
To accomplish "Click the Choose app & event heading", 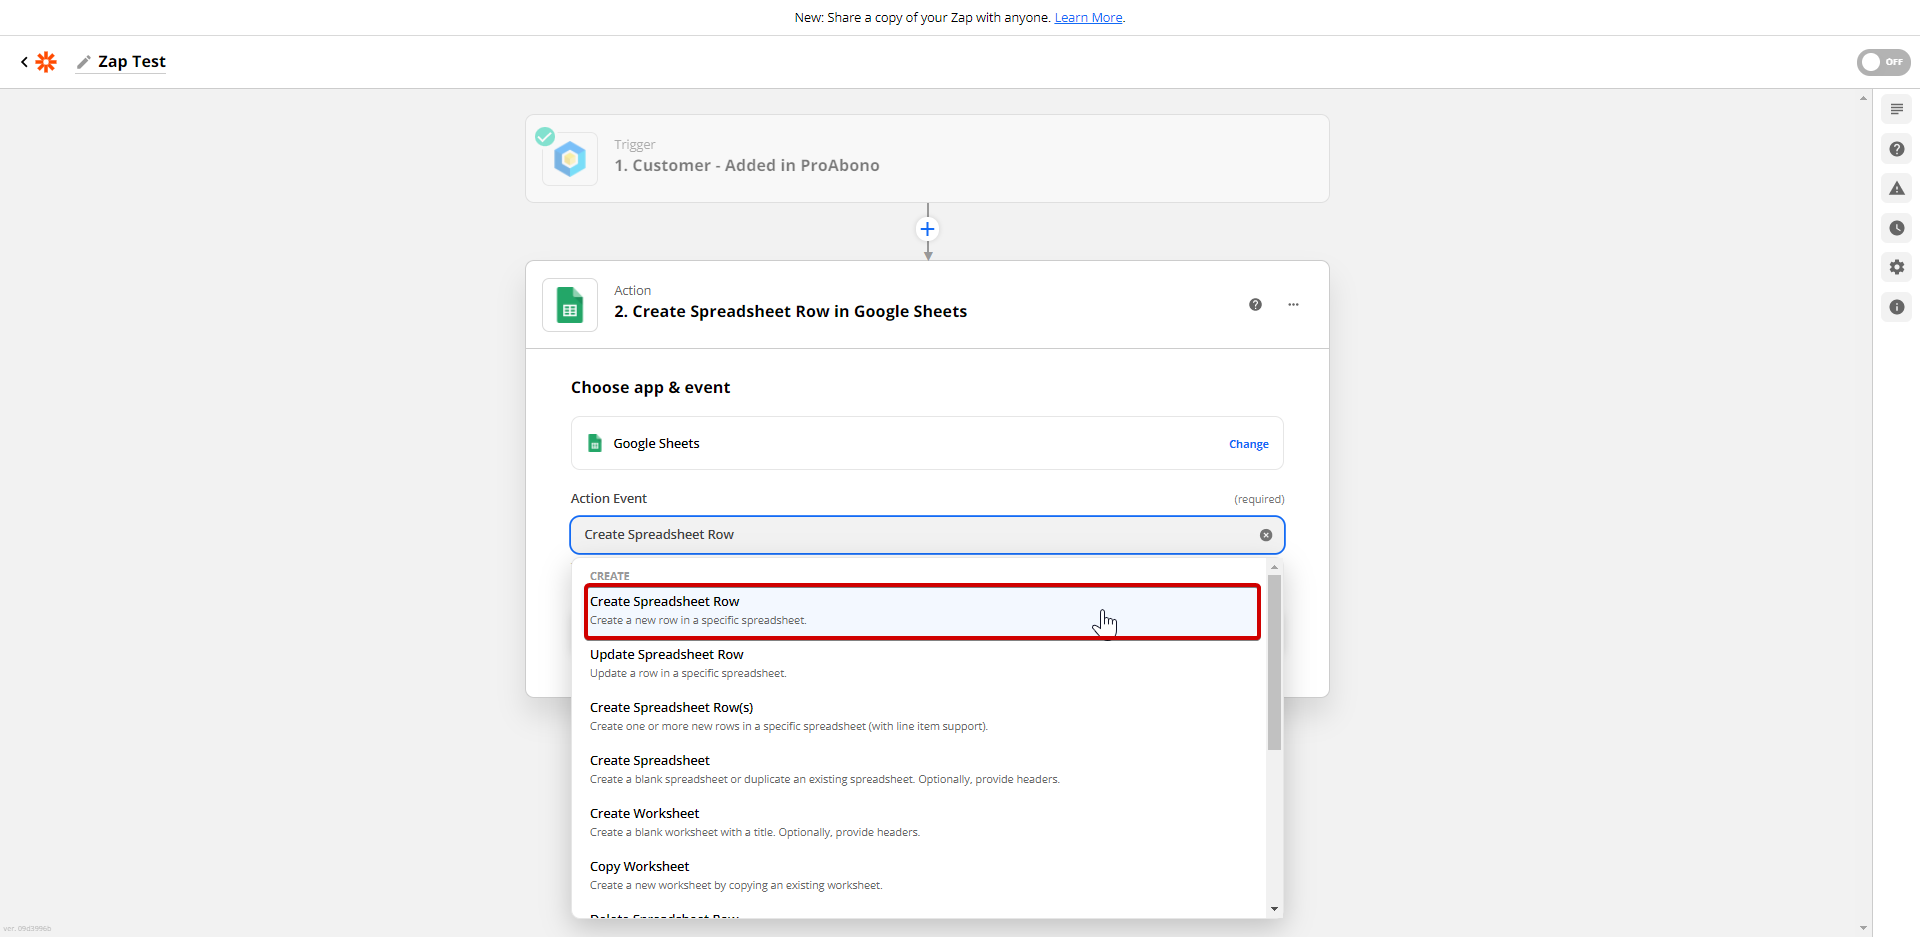I will tap(650, 388).
